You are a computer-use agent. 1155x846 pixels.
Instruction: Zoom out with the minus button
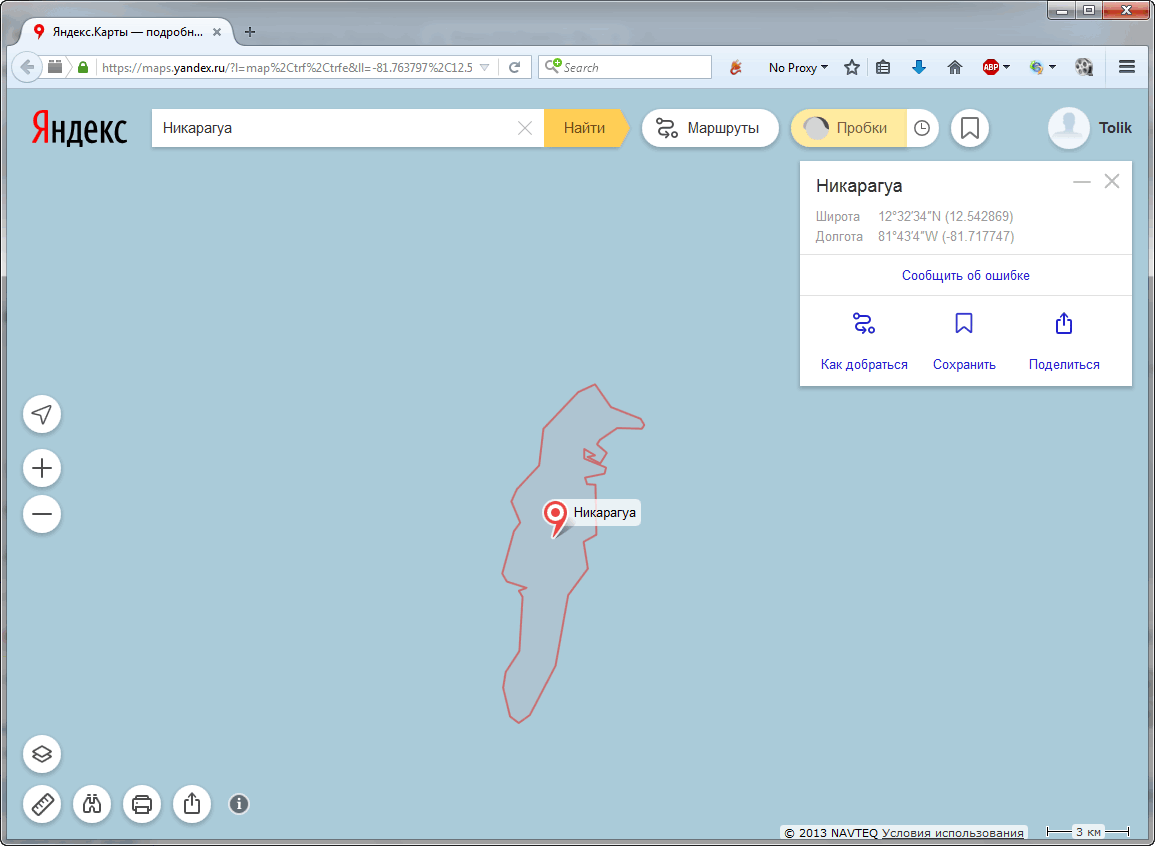(42, 515)
